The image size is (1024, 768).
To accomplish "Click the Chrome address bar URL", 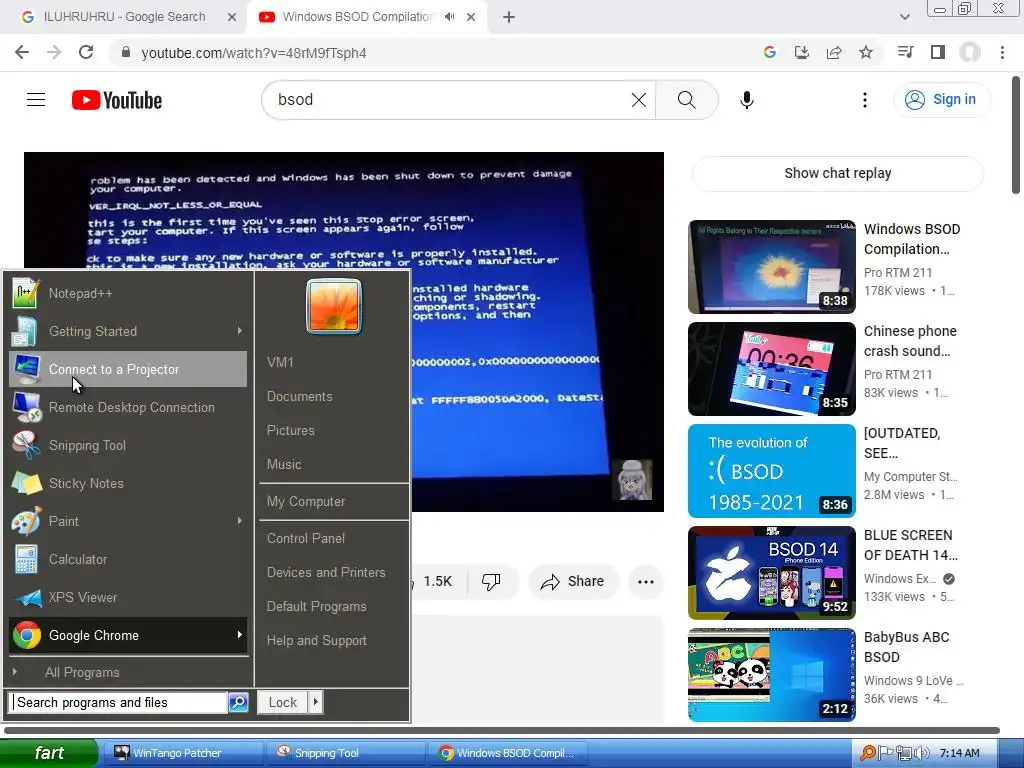I will pyautogui.click(x=253, y=53).
